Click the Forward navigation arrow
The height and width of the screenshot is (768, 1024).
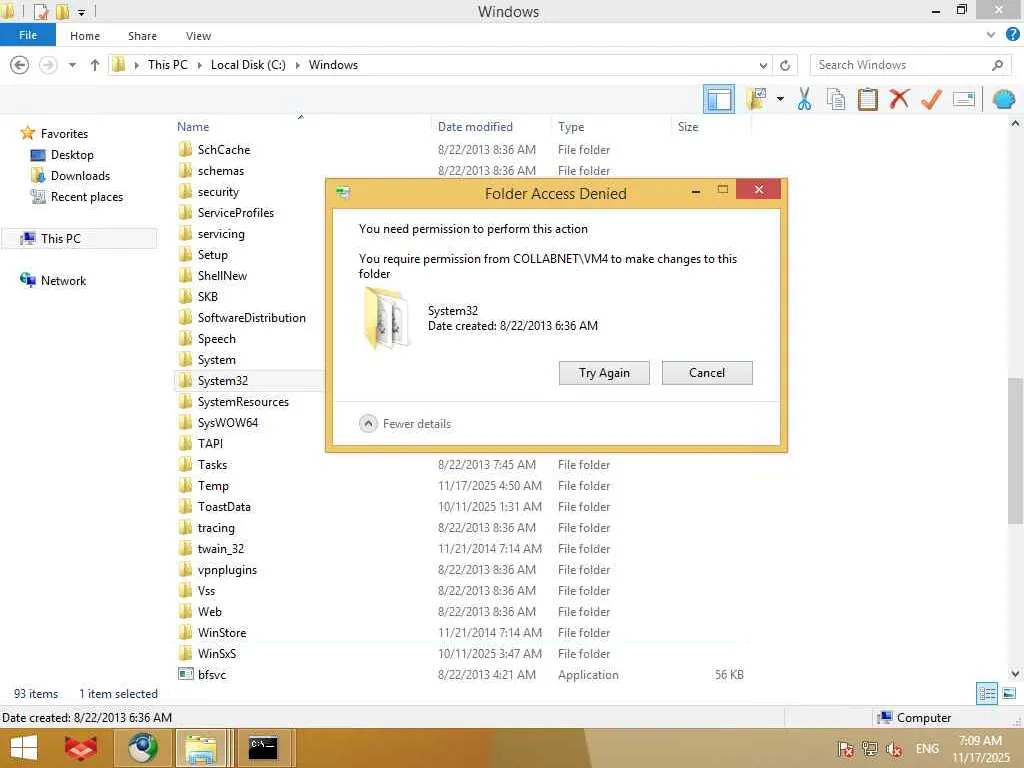point(48,65)
